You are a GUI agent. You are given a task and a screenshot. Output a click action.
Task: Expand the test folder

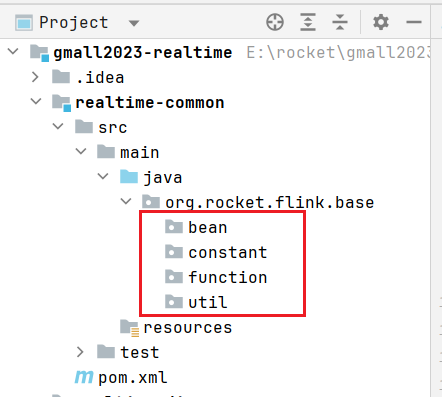tap(80, 352)
